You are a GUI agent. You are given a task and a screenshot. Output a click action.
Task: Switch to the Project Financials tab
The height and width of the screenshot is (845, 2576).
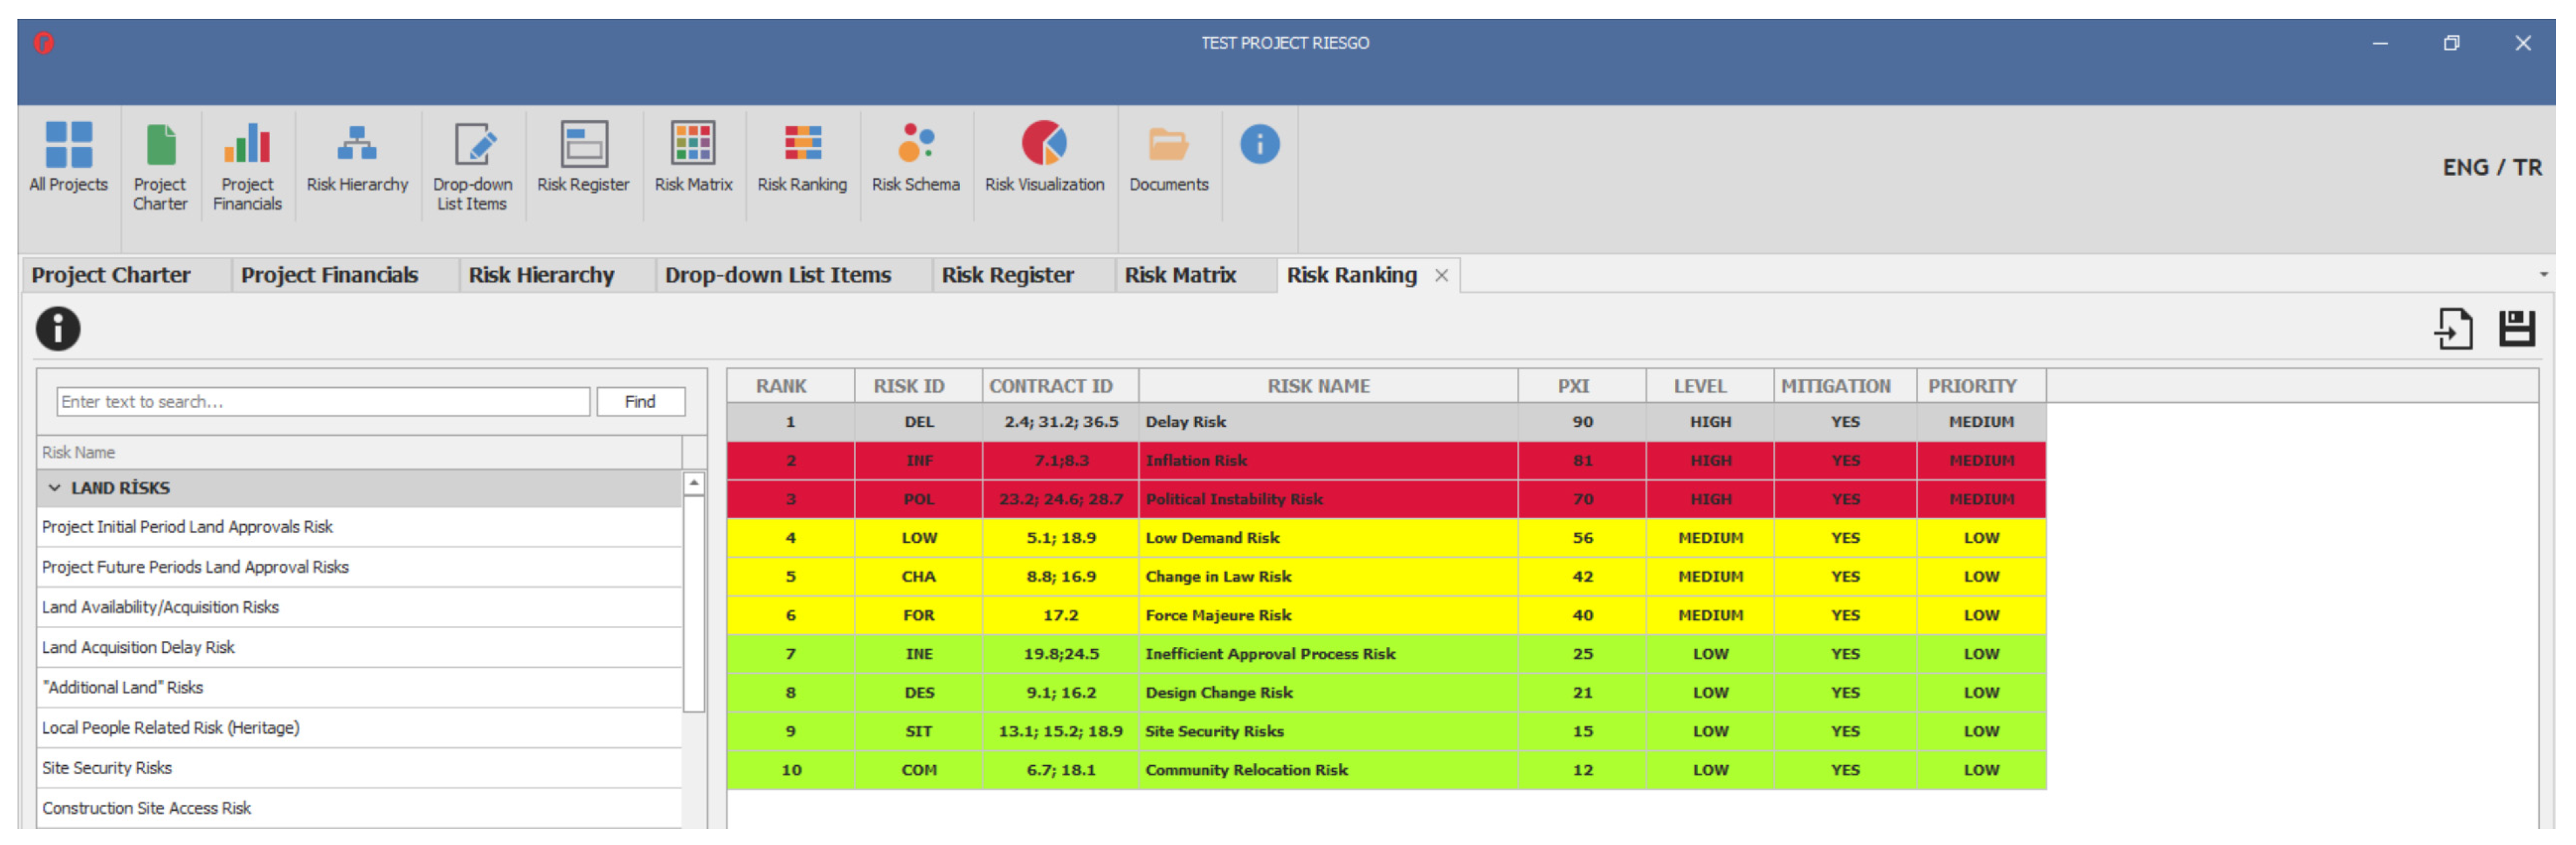point(329,275)
